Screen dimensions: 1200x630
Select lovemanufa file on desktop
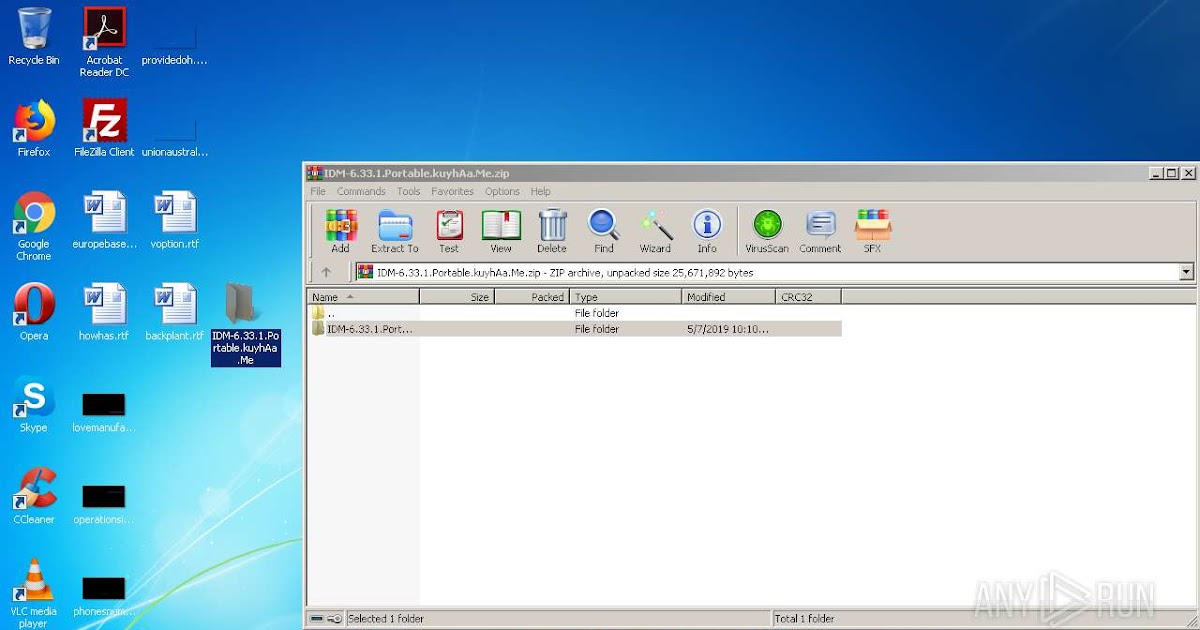pos(104,413)
